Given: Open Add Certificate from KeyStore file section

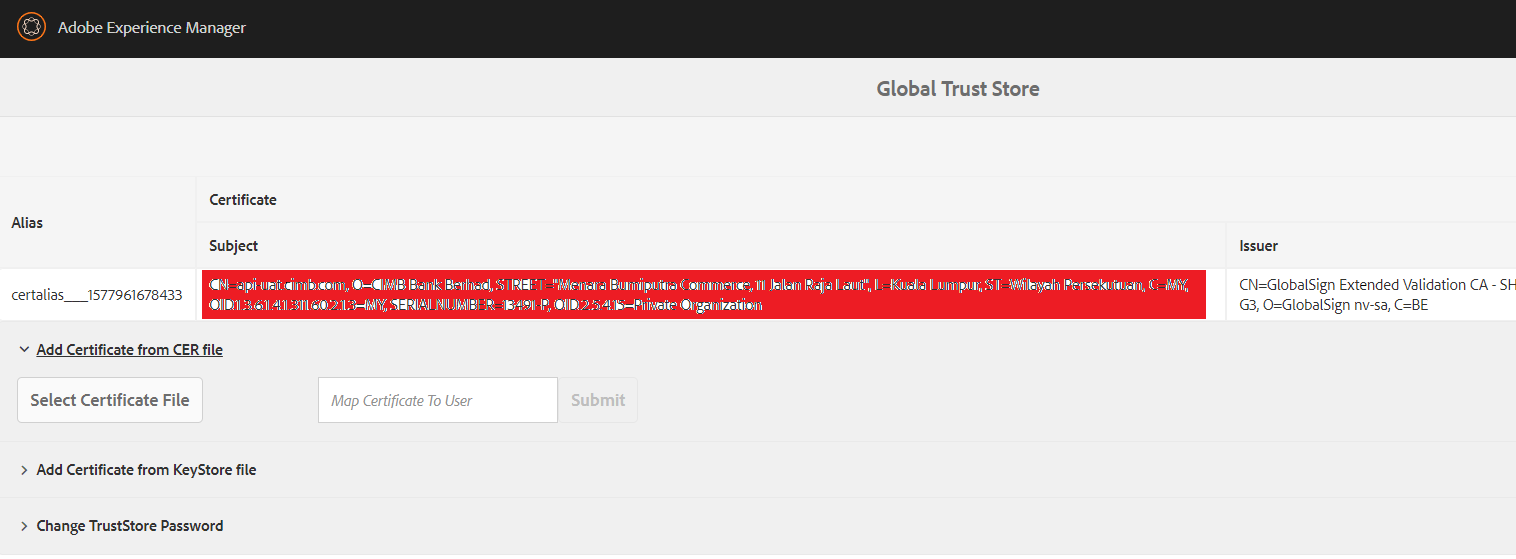Looking at the screenshot, I should [x=147, y=470].
